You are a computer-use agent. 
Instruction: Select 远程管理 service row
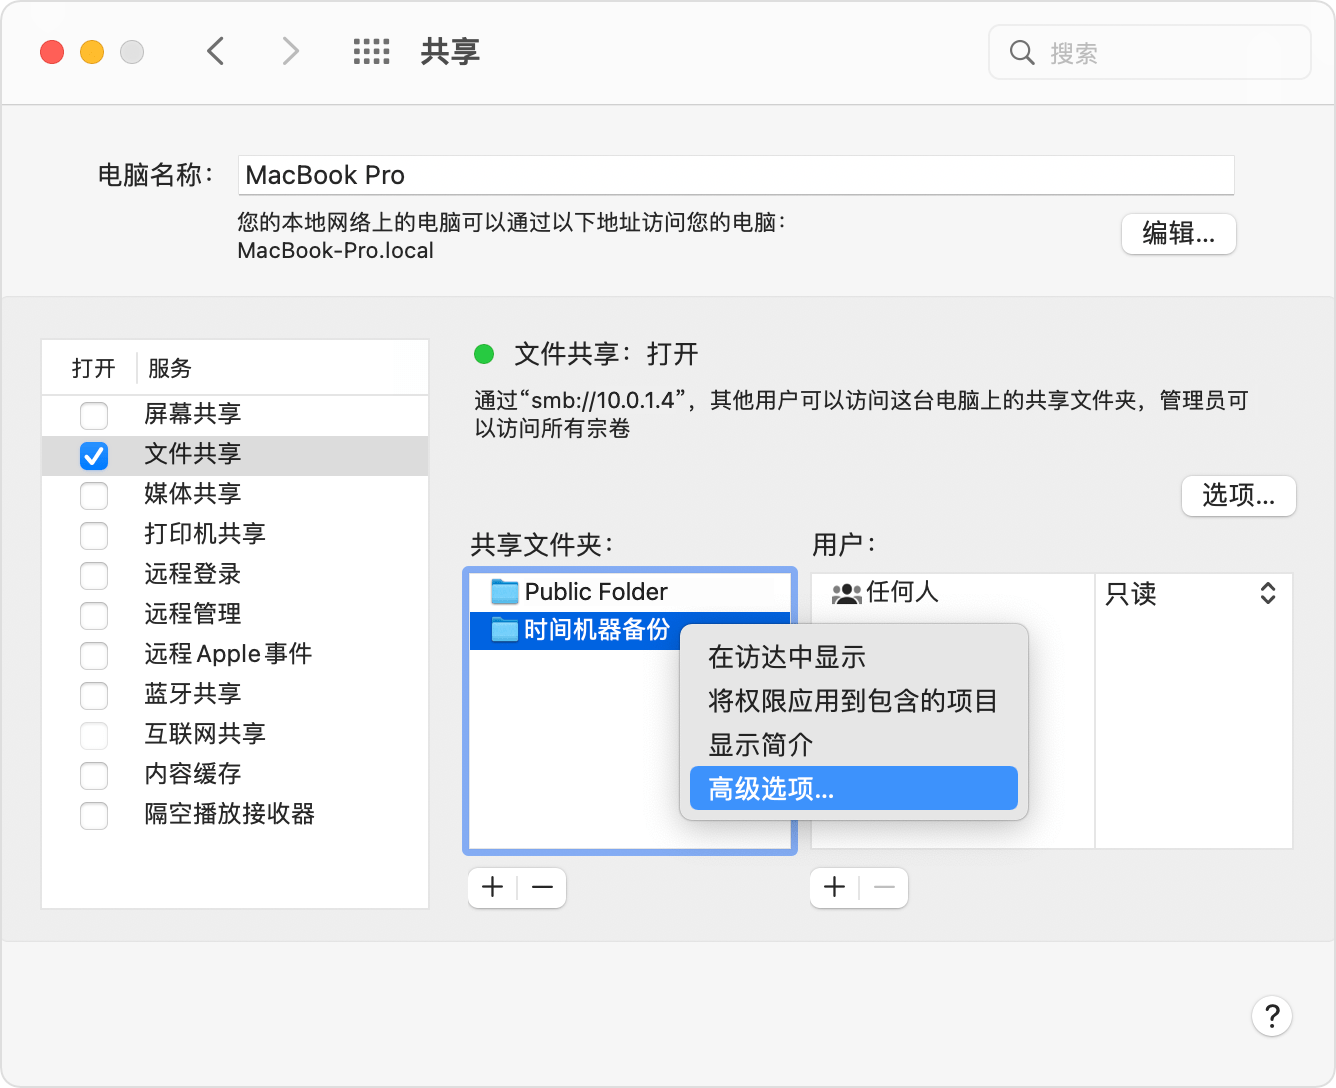click(x=235, y=615)
